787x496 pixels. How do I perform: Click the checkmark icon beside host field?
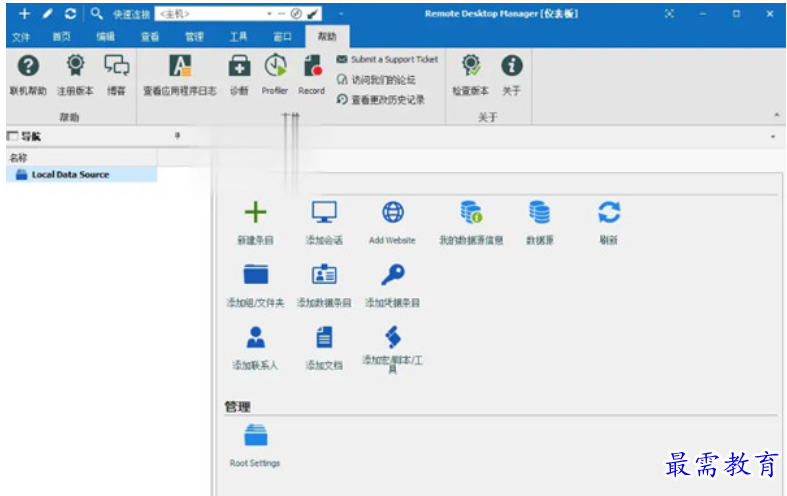point(313,14)
